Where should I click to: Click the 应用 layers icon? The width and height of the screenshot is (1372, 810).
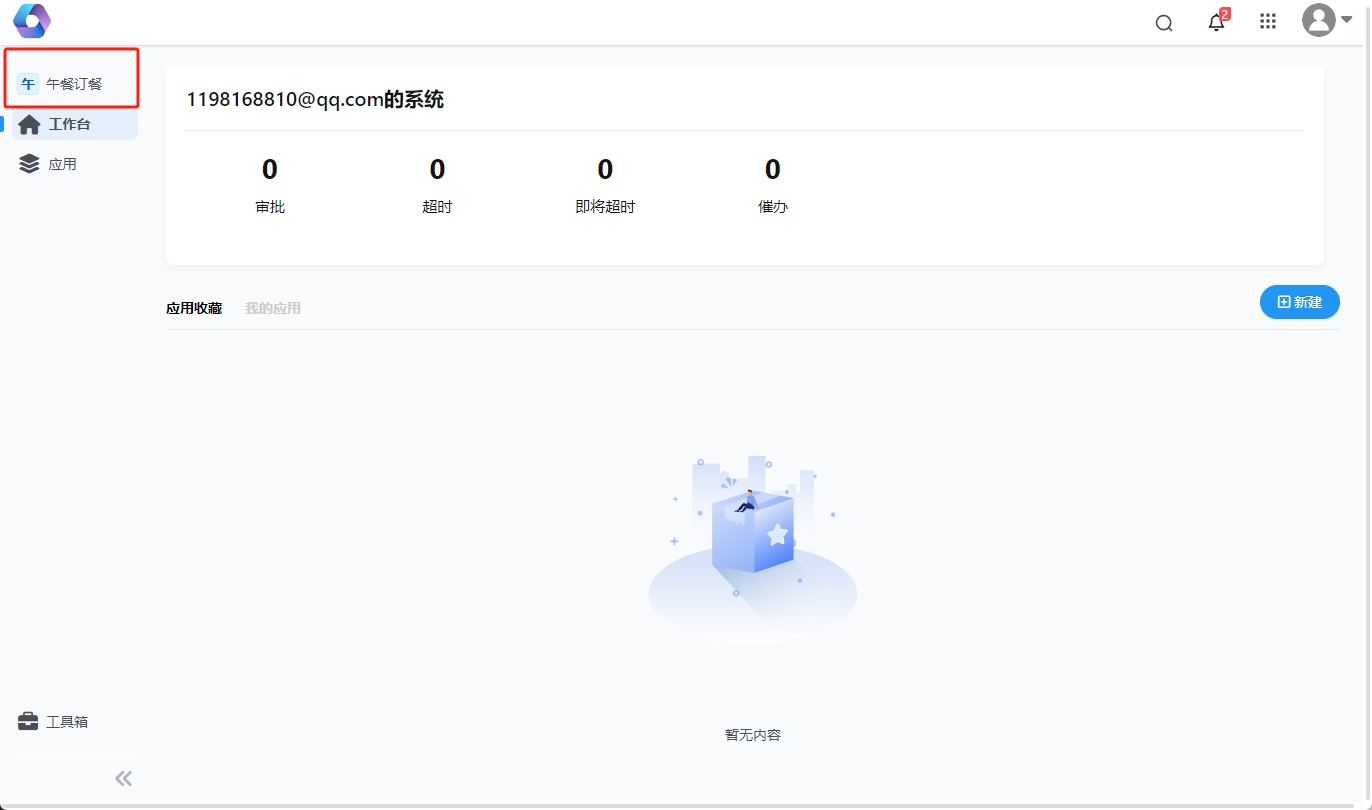pos(30,164)
